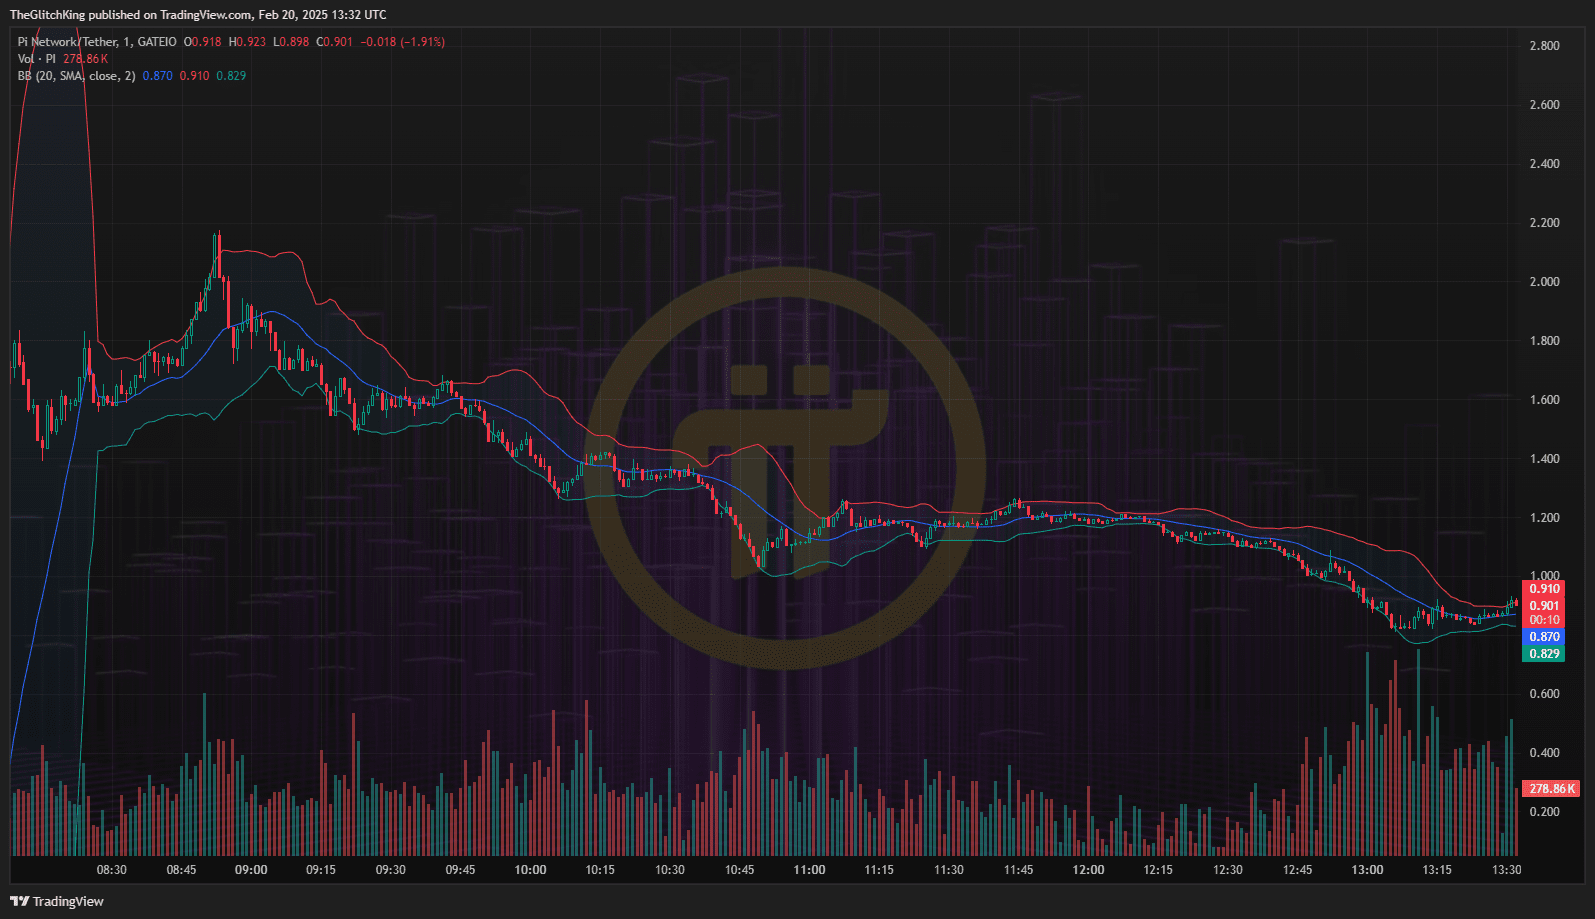
Task: Click the 09:00 time axis label
Action: (x=251, y=870)
